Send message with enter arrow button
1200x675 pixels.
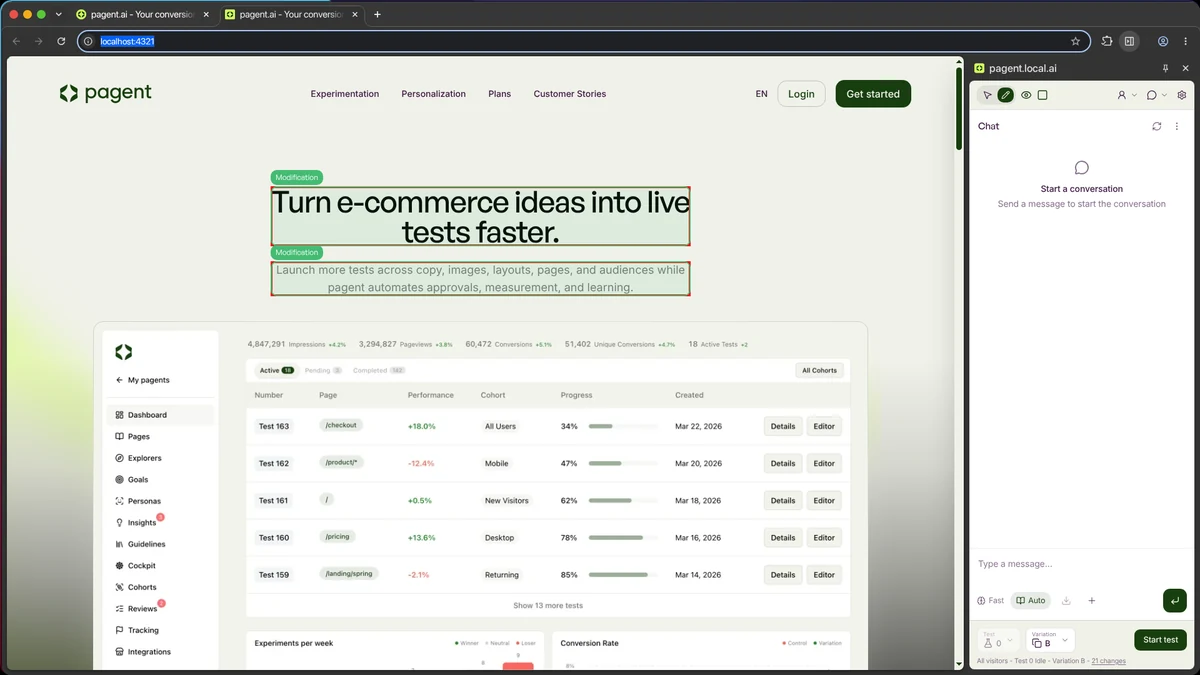tap(1174, 600)
